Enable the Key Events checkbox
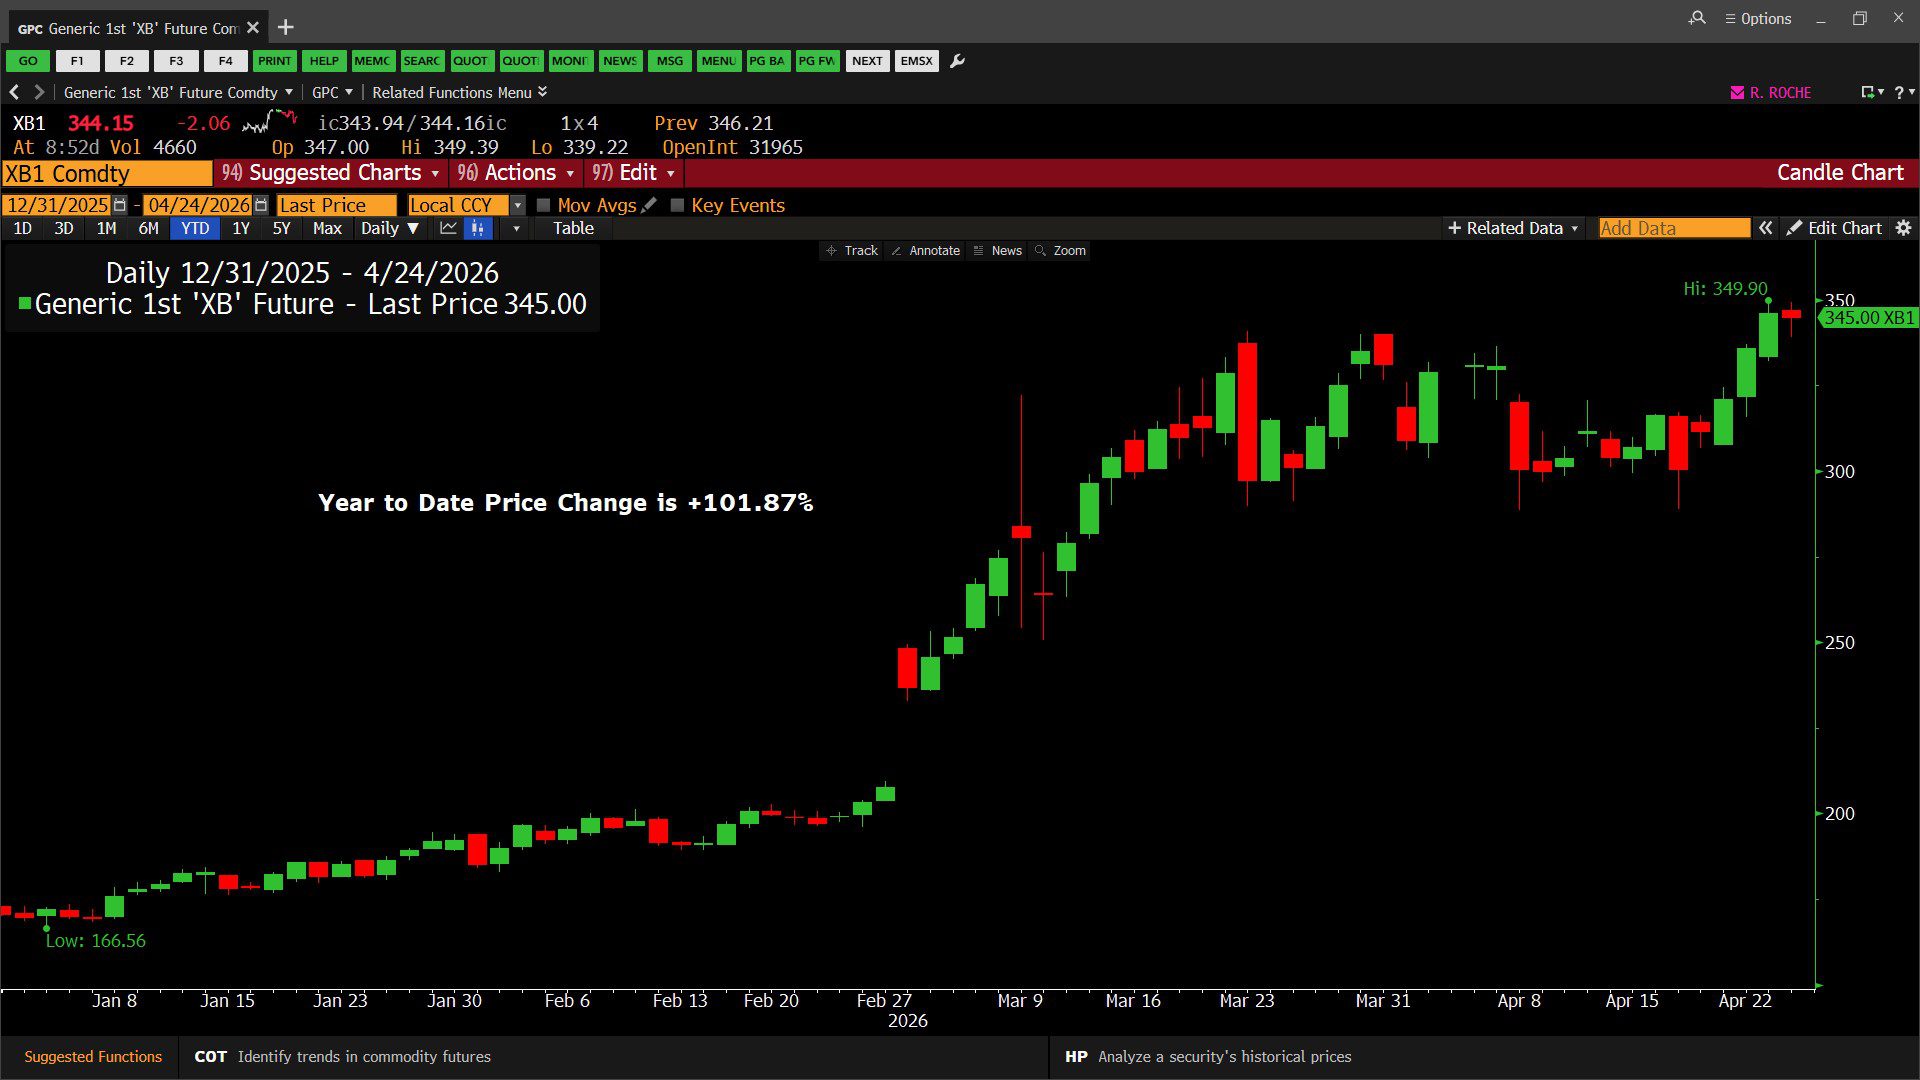This screenshot has height=1080, width=1920. (x=677, y=205)
